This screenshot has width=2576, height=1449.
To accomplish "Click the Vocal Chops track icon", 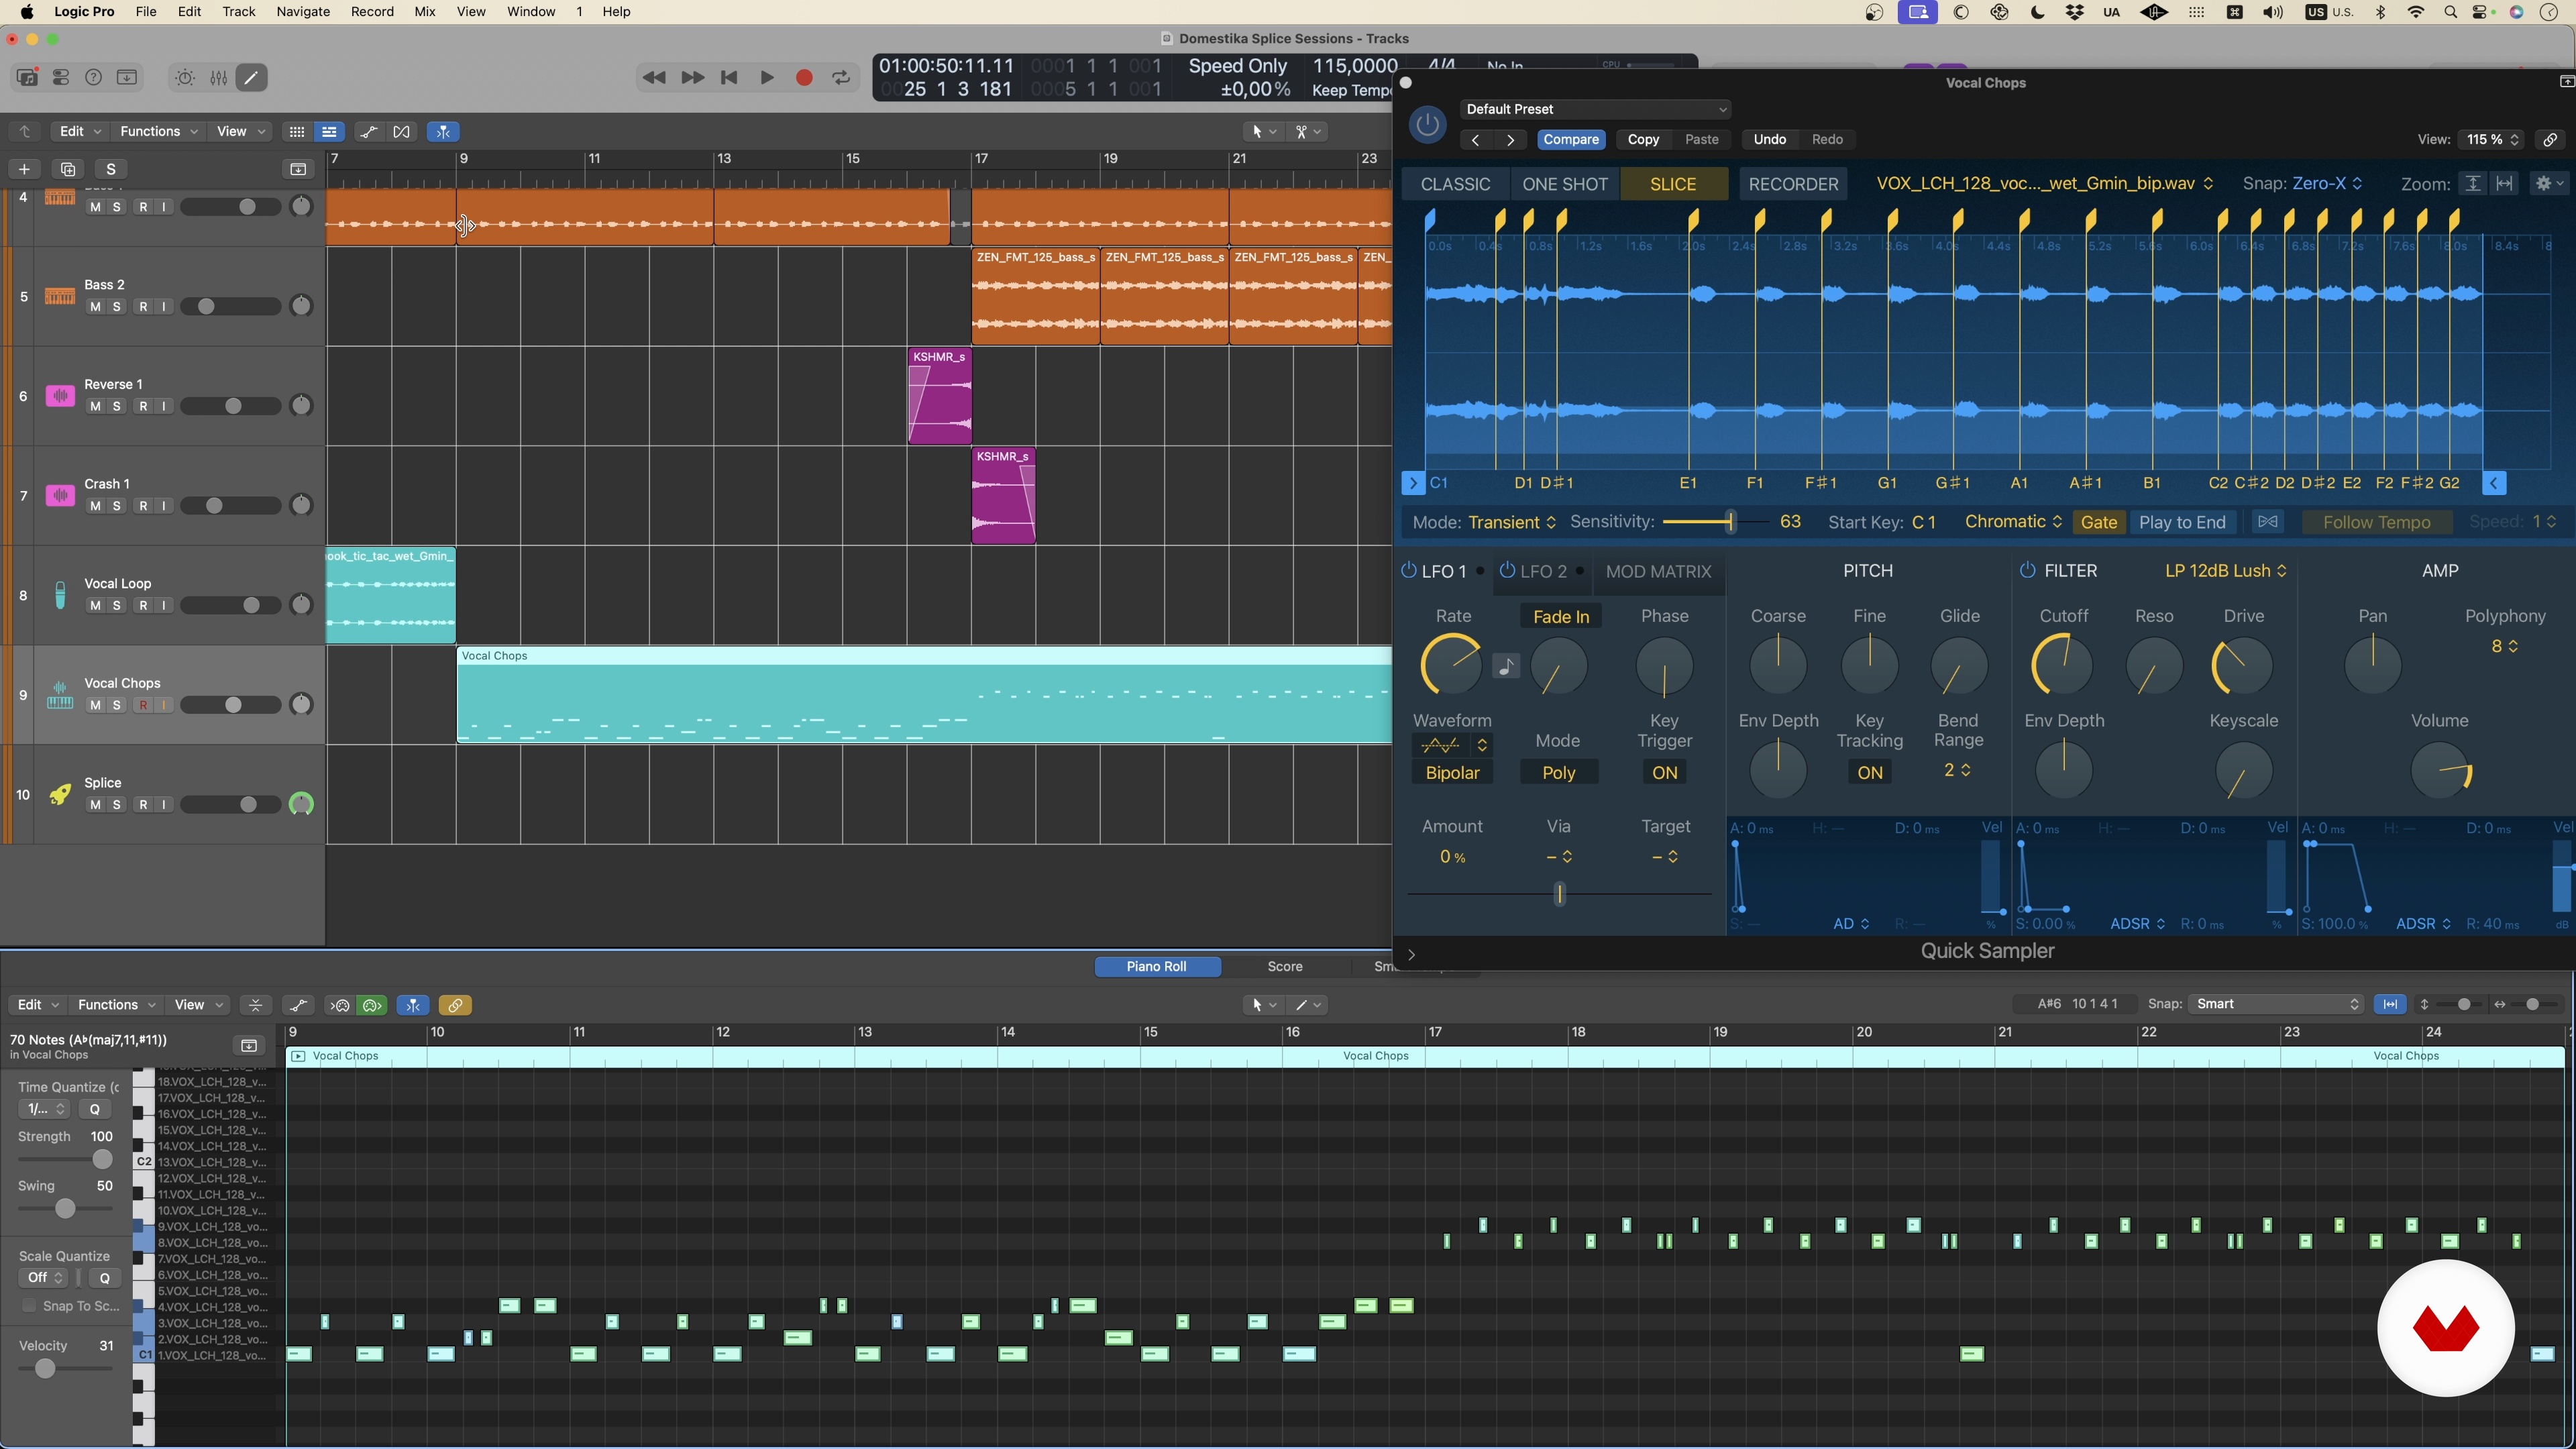I will point(60,695).
